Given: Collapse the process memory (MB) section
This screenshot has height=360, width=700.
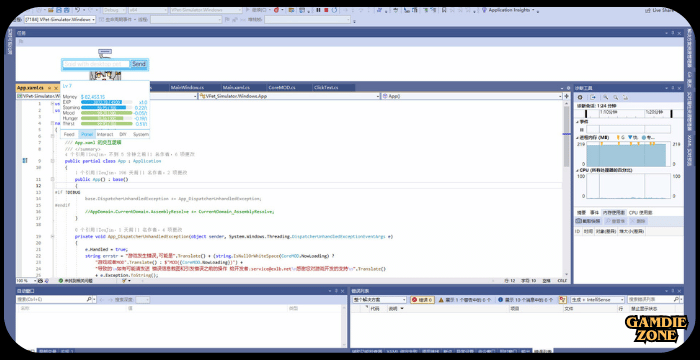Looking at the screenshot, I should pos(578,138).
